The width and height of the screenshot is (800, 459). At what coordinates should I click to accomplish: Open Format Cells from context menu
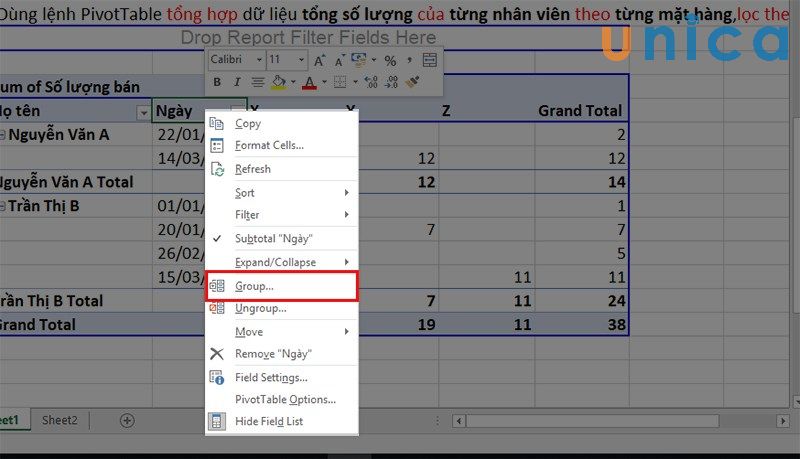pyautogui.click(x=282, y=145)
